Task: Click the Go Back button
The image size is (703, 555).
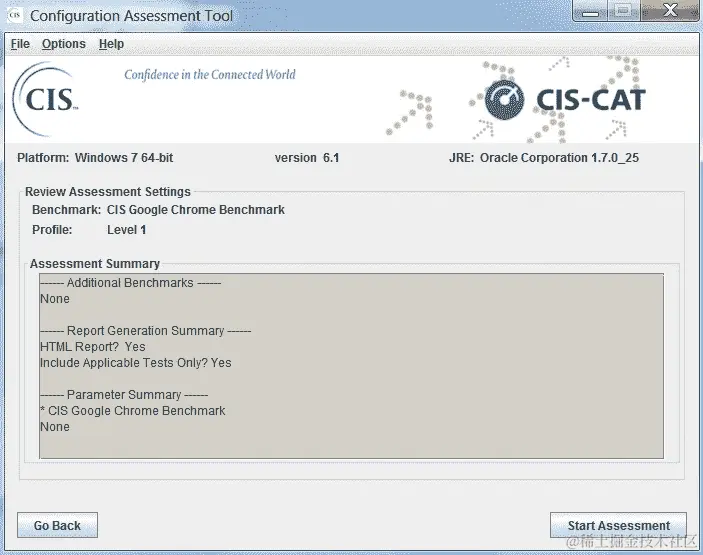Action: point(57,525)
